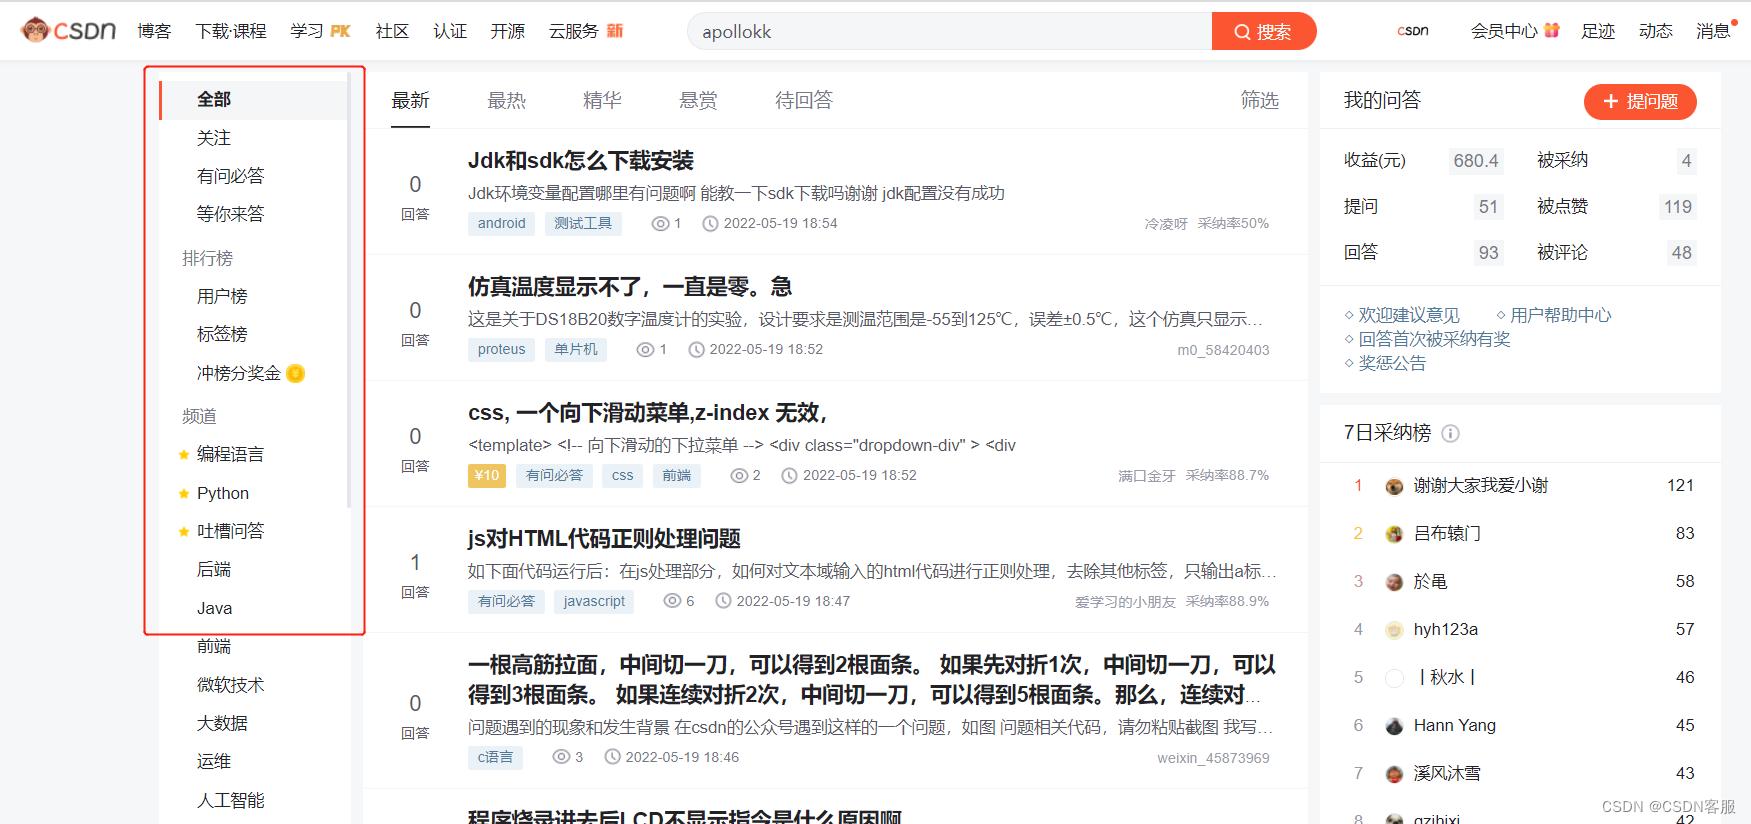Click avatar of 溪风沐雪
Screen dimensions: 1751x824
pos(1394,774)
